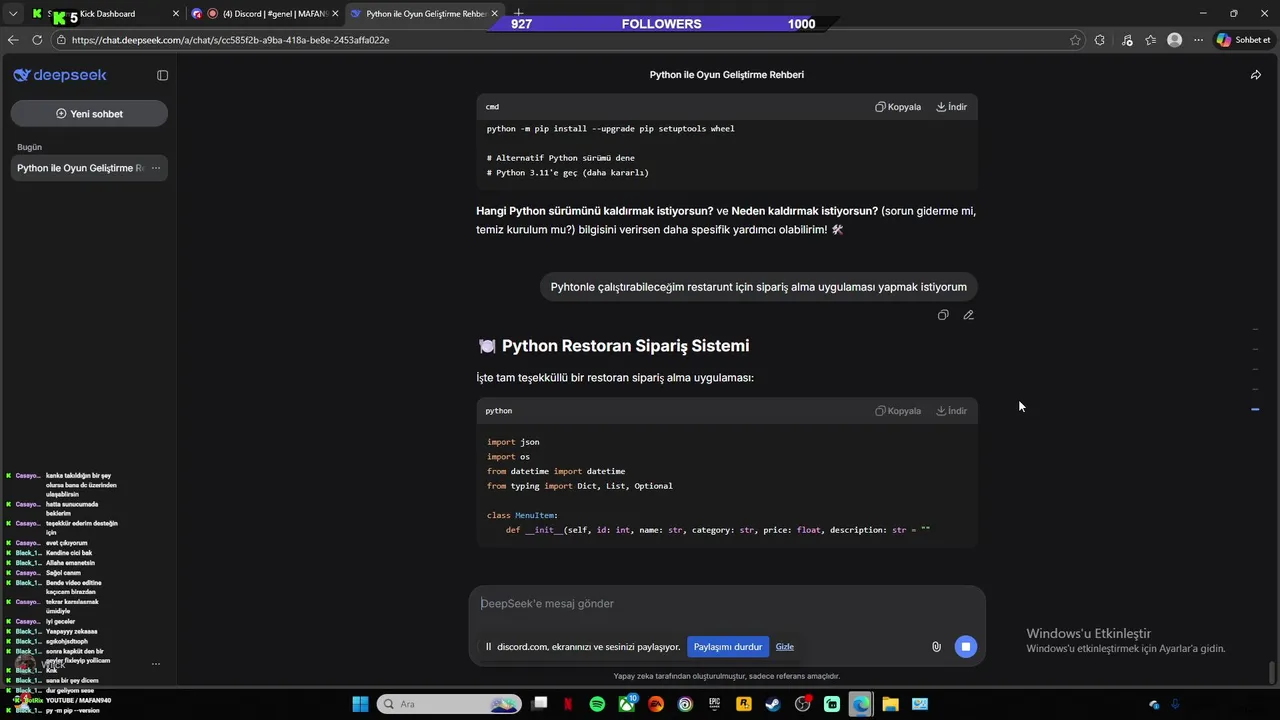Click the microphone tray icon

1175,704
